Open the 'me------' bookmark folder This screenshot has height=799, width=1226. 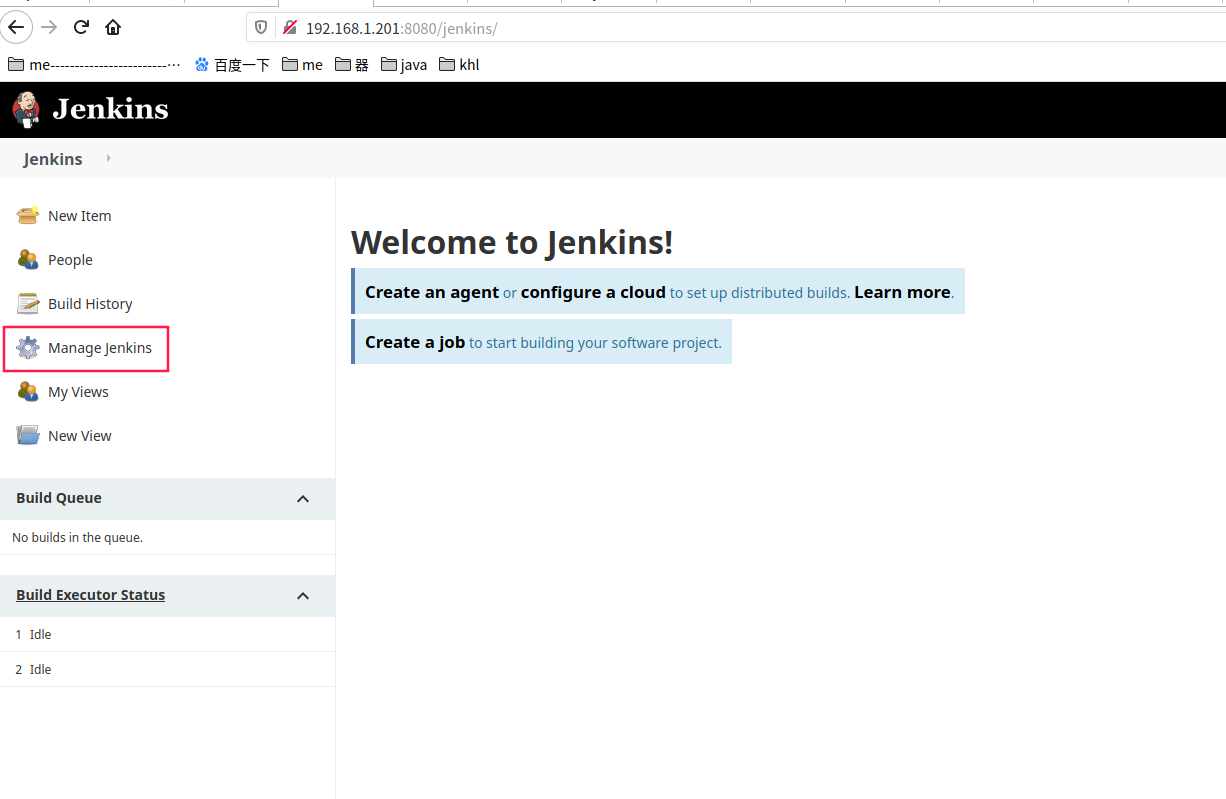coord(94,65)
